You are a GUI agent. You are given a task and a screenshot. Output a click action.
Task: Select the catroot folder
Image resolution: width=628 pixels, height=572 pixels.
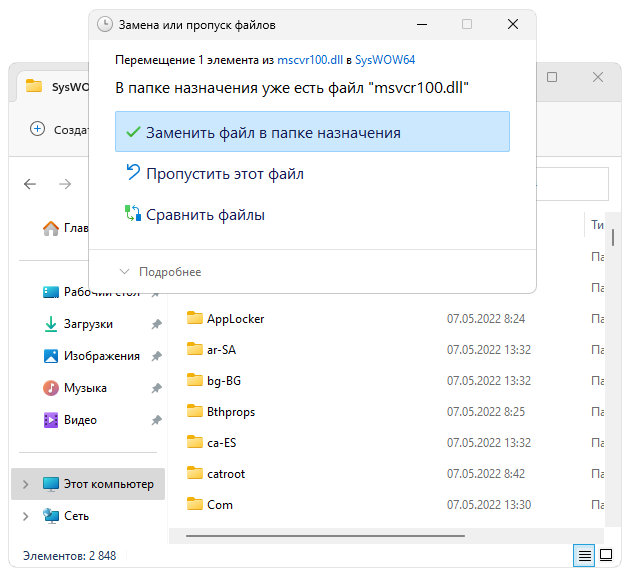(x=226, y=474)
